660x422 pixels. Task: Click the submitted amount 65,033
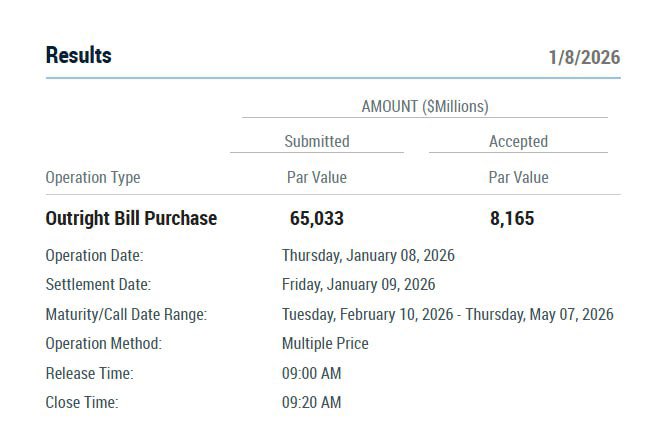tap(316, 218)
